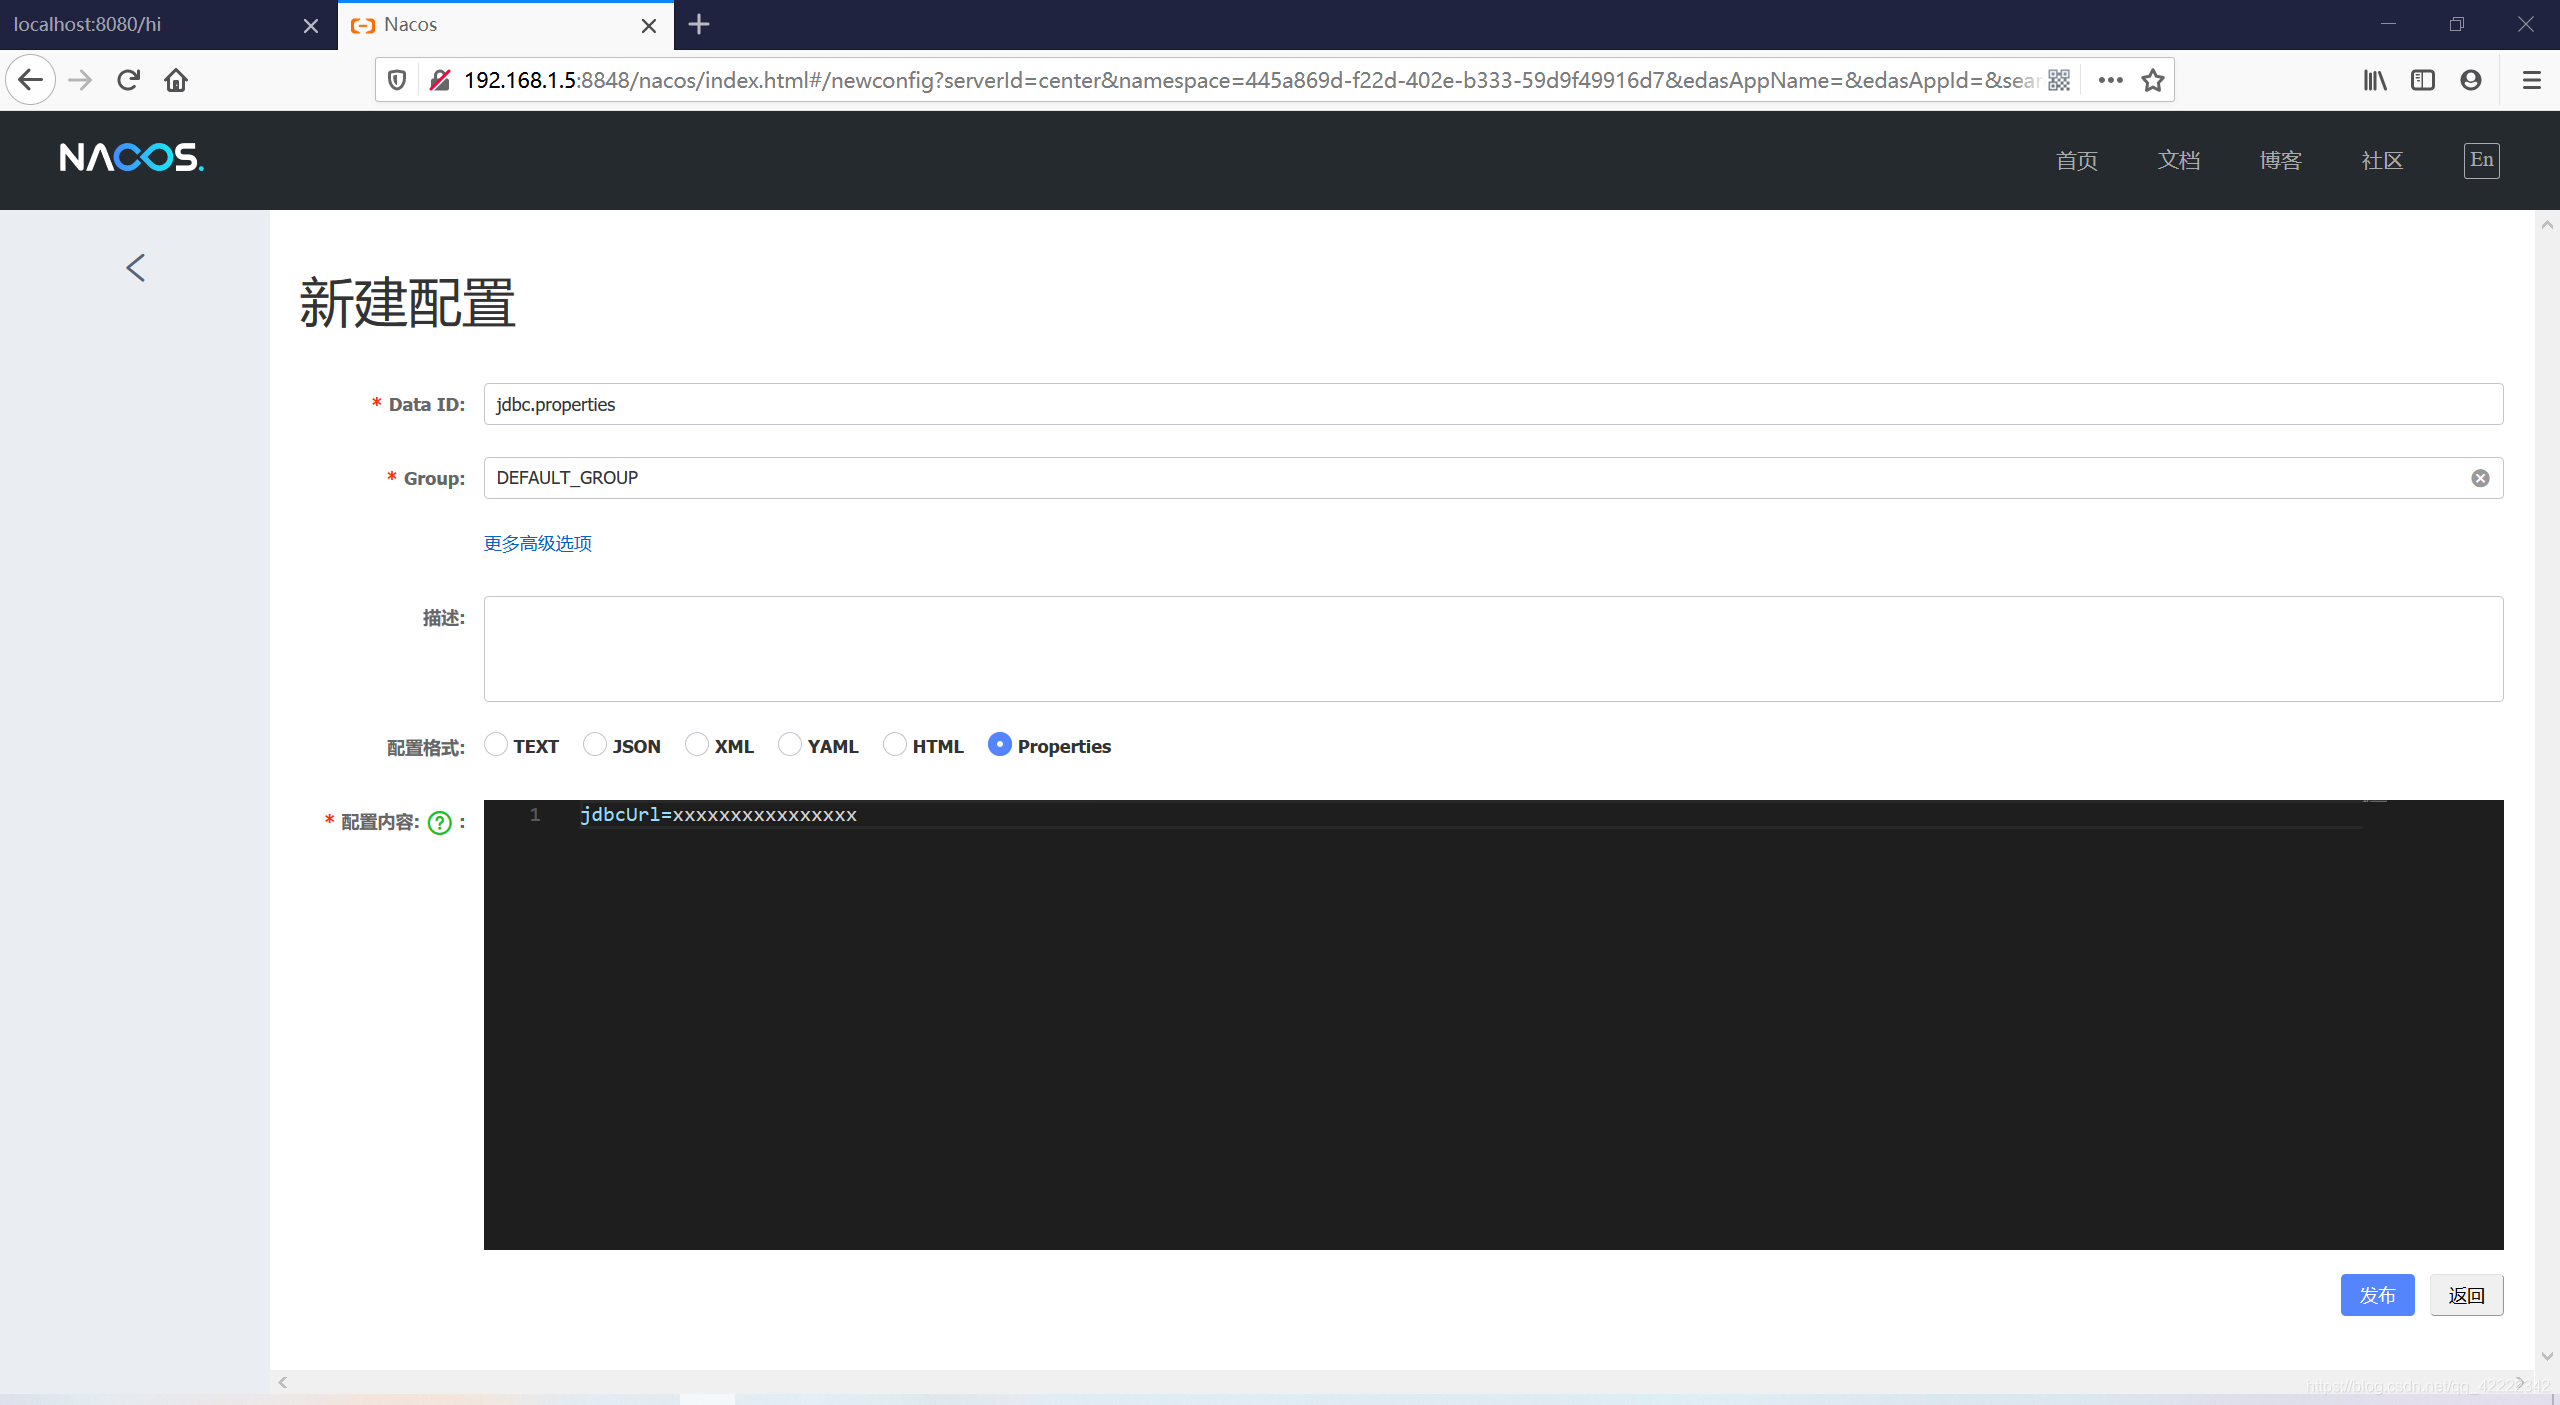This screenshot has height=1405, width=2560.
Task: Click the Data ID input field
Action: 1494,404
